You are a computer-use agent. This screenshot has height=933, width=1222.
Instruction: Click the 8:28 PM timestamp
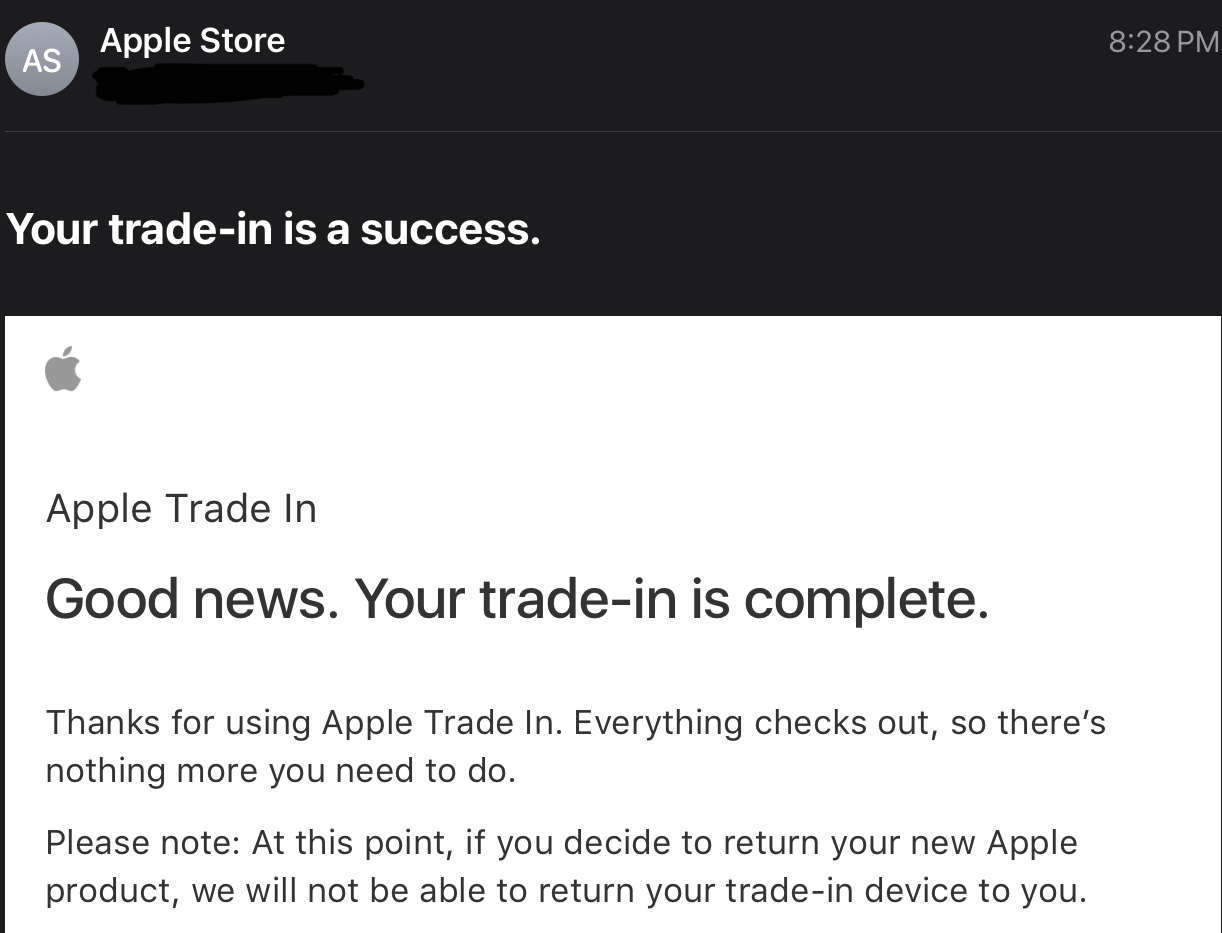point(1163,41)
